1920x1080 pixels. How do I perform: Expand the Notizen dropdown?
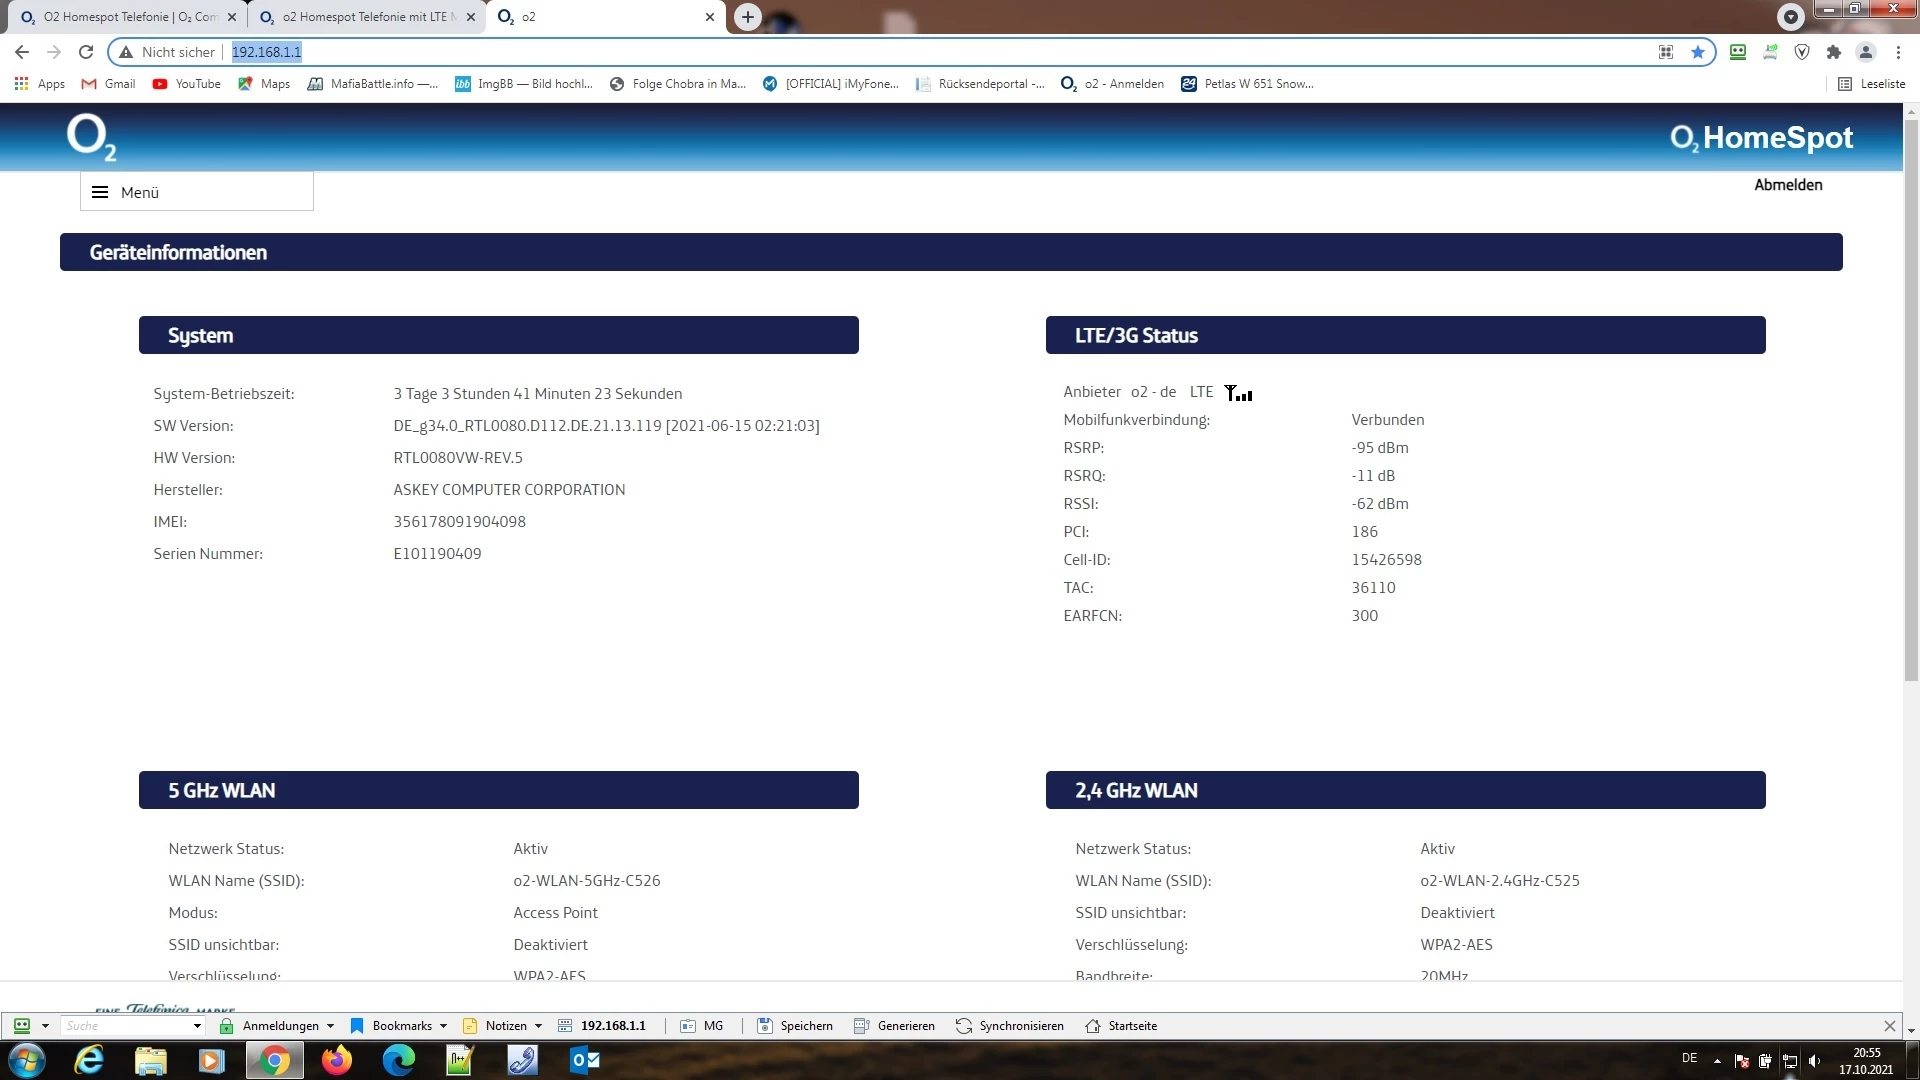point(504,1026)
